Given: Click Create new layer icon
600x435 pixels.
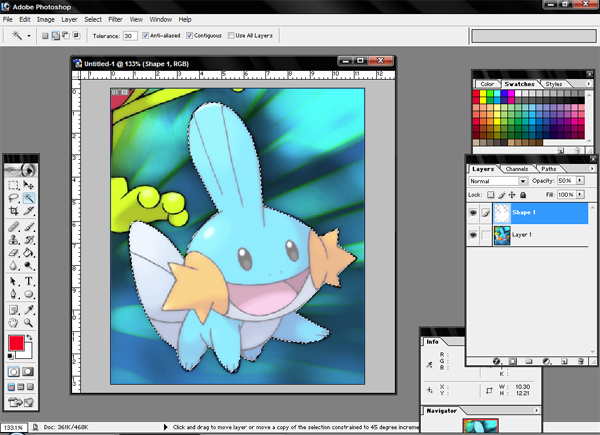Looking at the screenshot, I should click(564, 361).
